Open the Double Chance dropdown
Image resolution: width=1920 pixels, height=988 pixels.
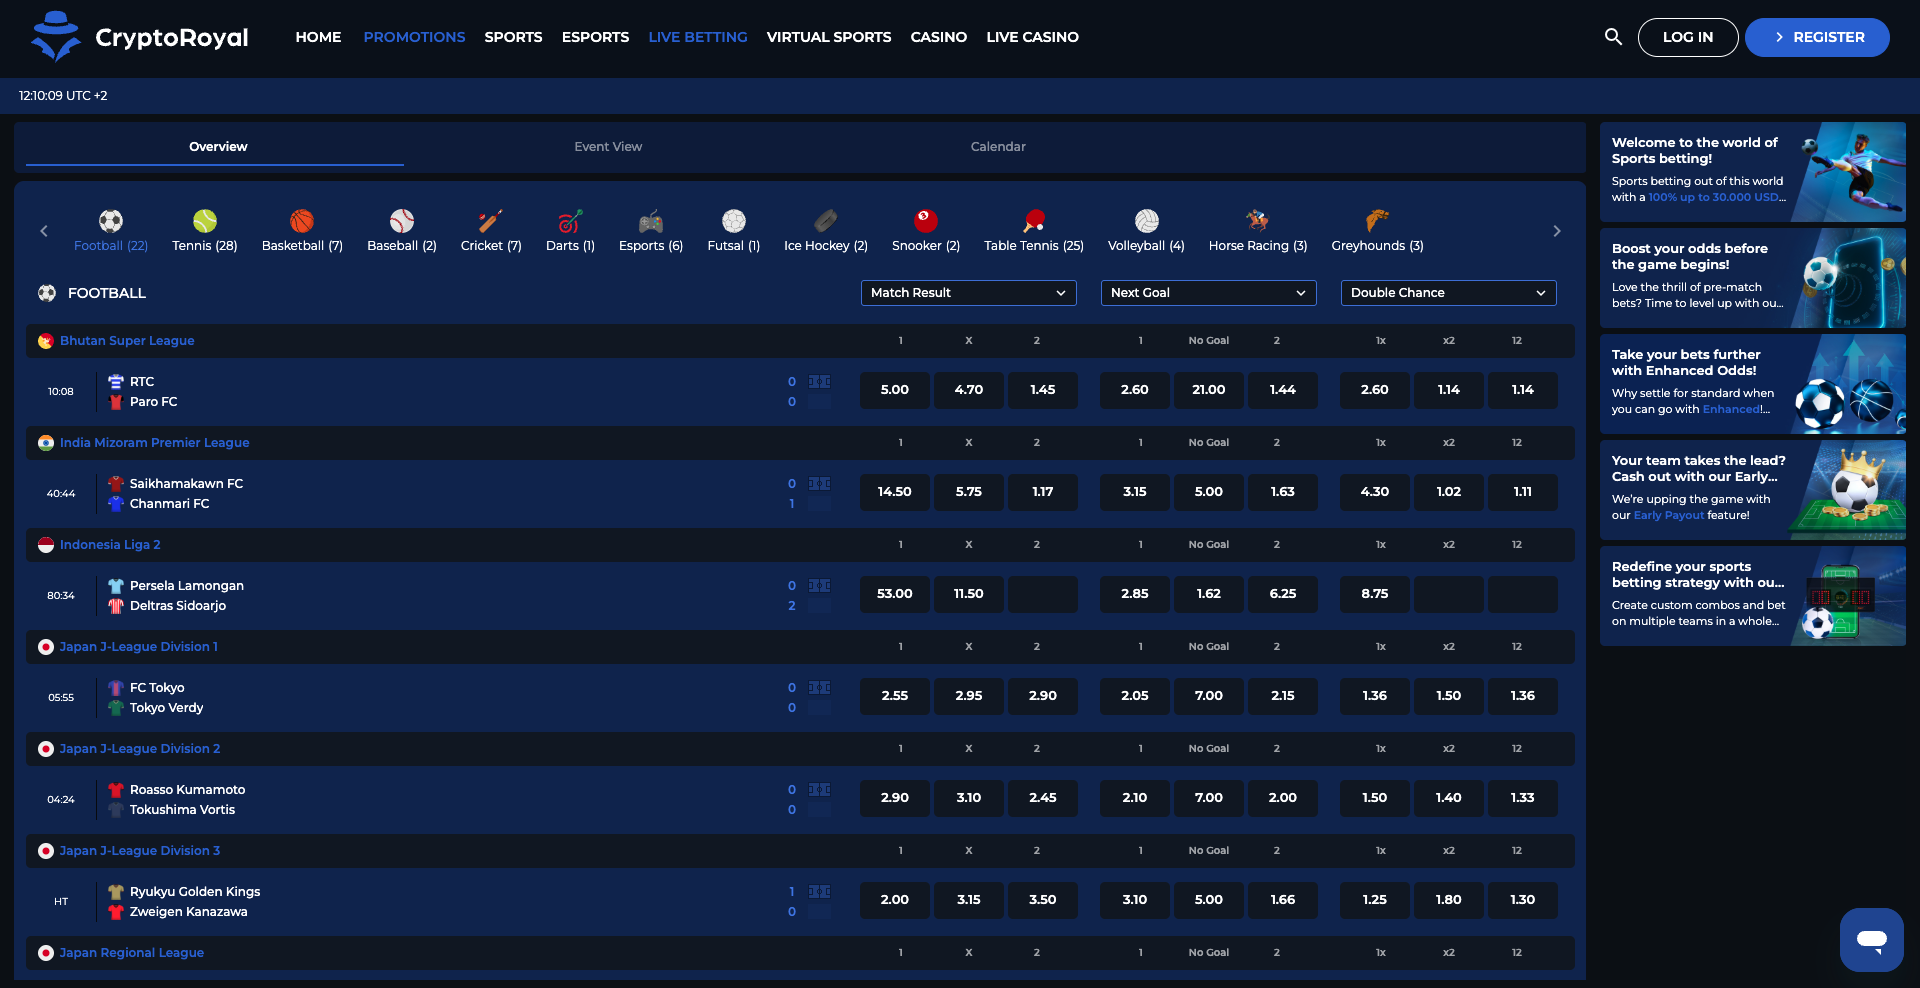pos(1448,293)
